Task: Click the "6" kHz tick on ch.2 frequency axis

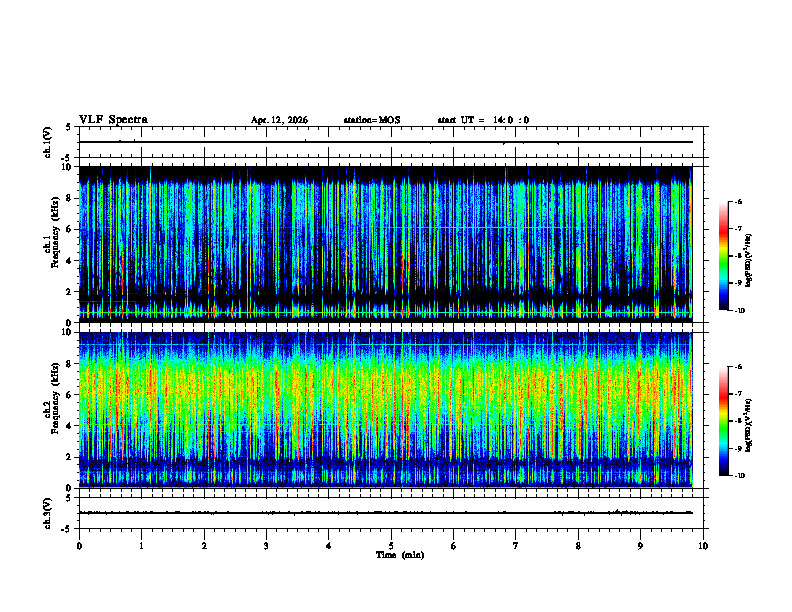Action: (x=70, y=395)
